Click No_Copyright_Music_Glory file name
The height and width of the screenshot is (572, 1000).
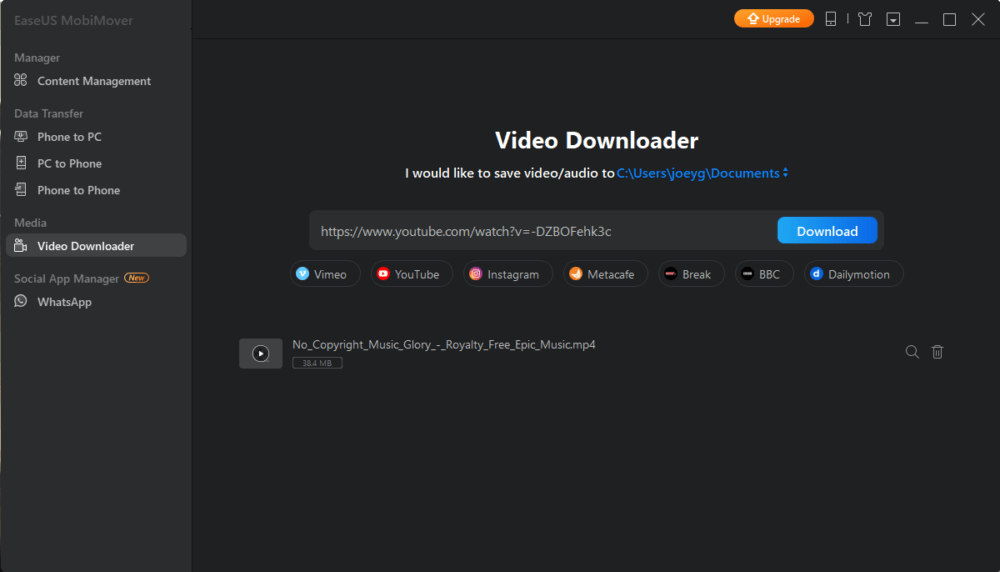coord(444,344)
